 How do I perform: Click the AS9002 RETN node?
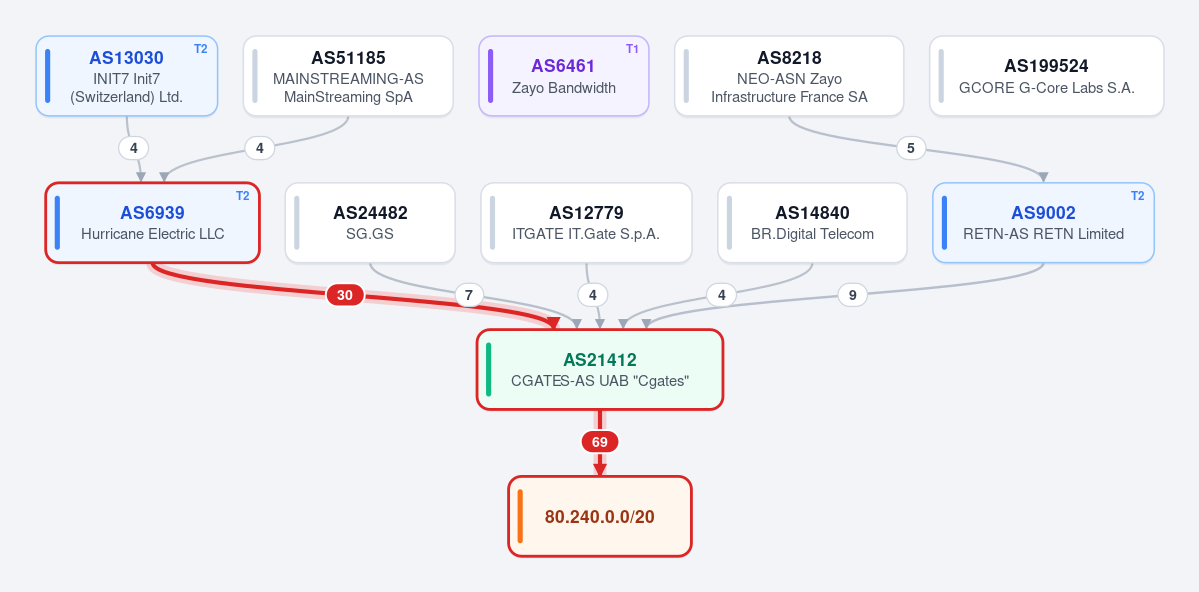[1044, 223]
